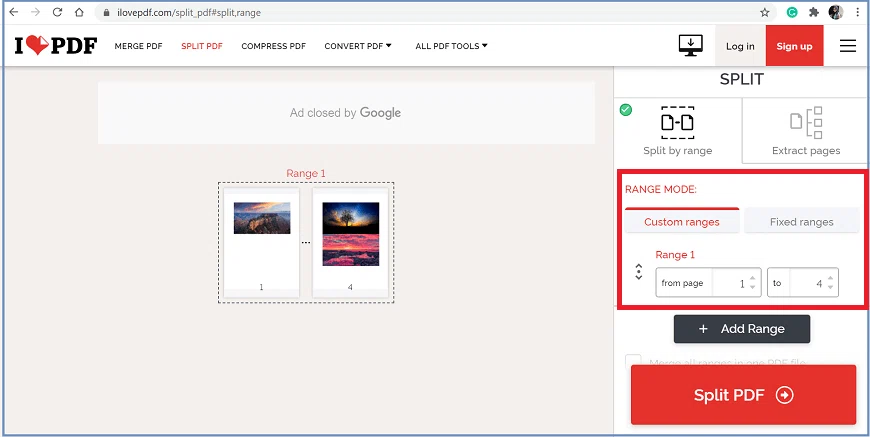Viewport: 870px width, 437px height.
Task: Click the Sign up button
Action: 795,46
